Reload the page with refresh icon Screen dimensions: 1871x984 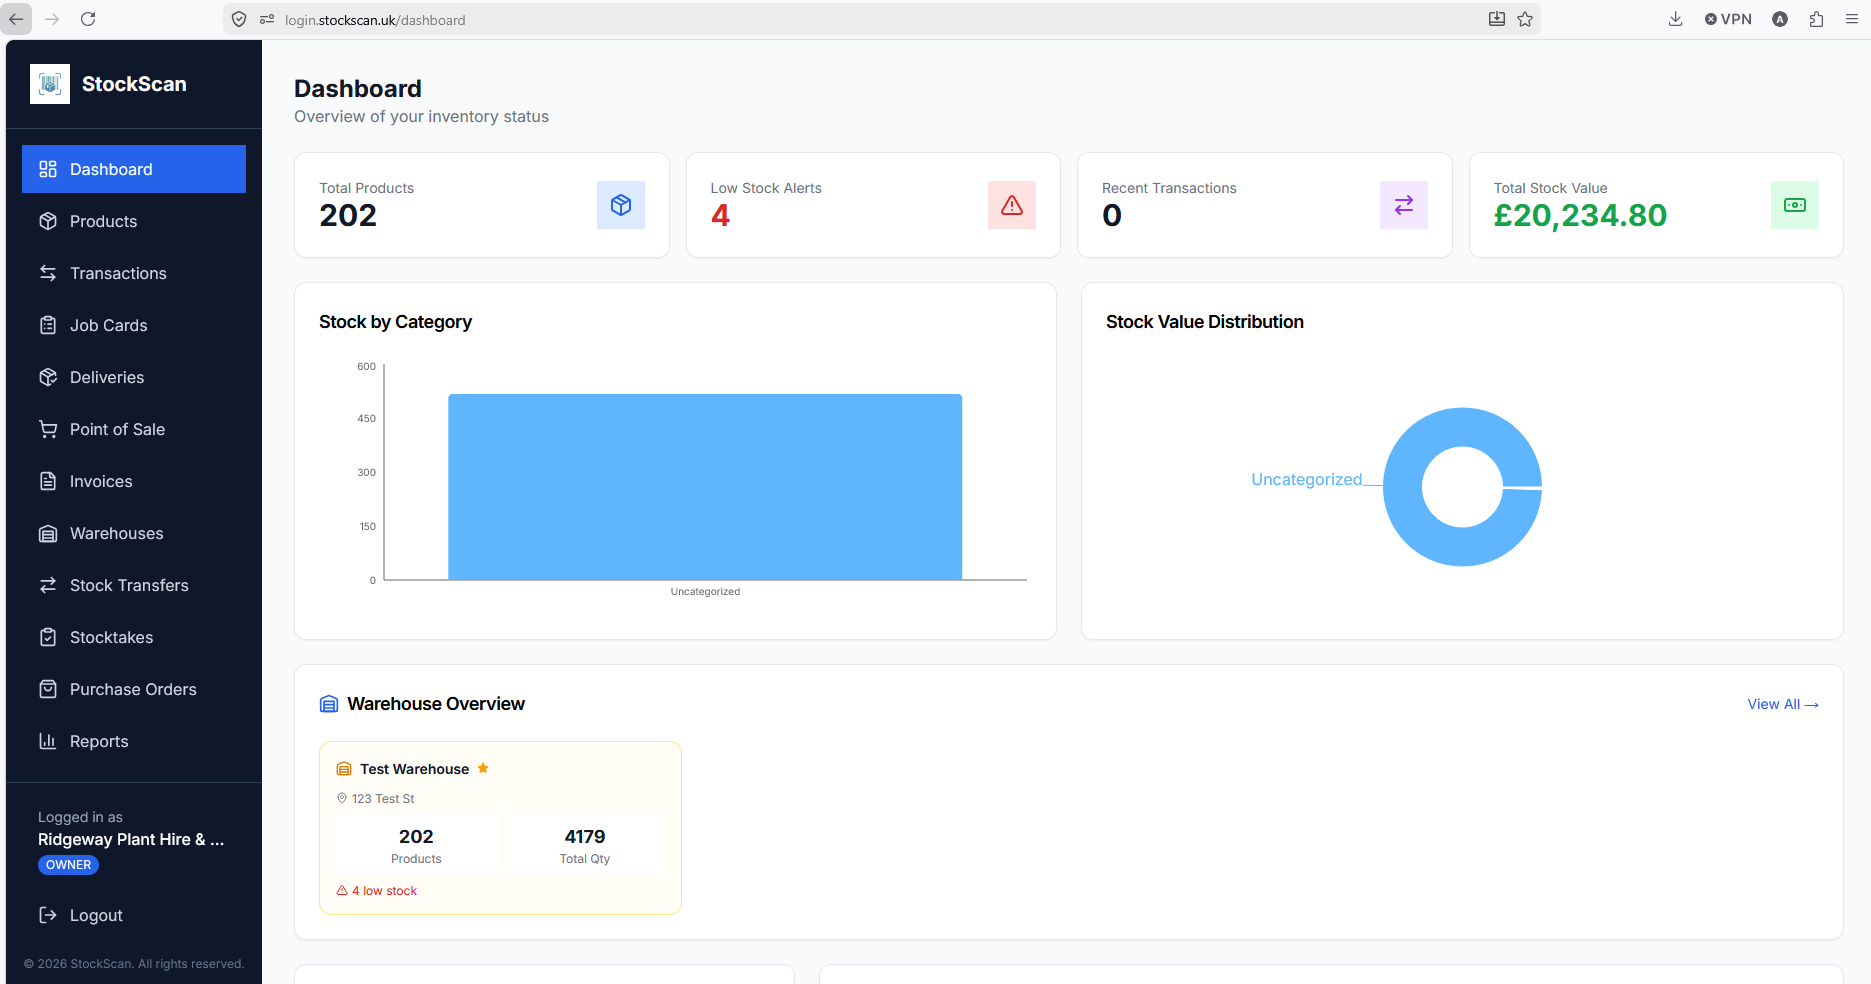point(88,19)
